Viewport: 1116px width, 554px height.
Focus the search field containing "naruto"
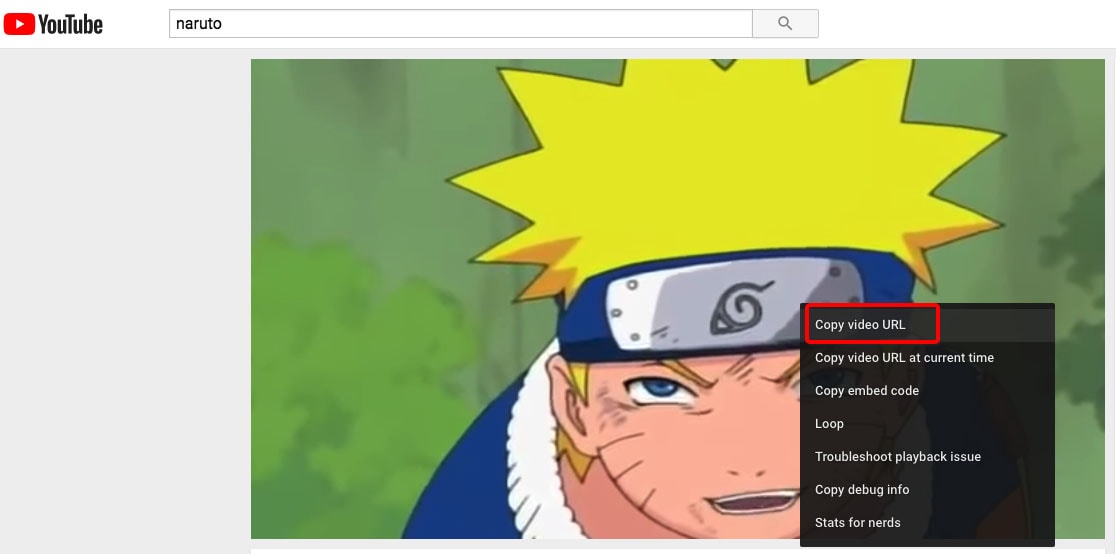pyautogui.click(x=460, y=23)
